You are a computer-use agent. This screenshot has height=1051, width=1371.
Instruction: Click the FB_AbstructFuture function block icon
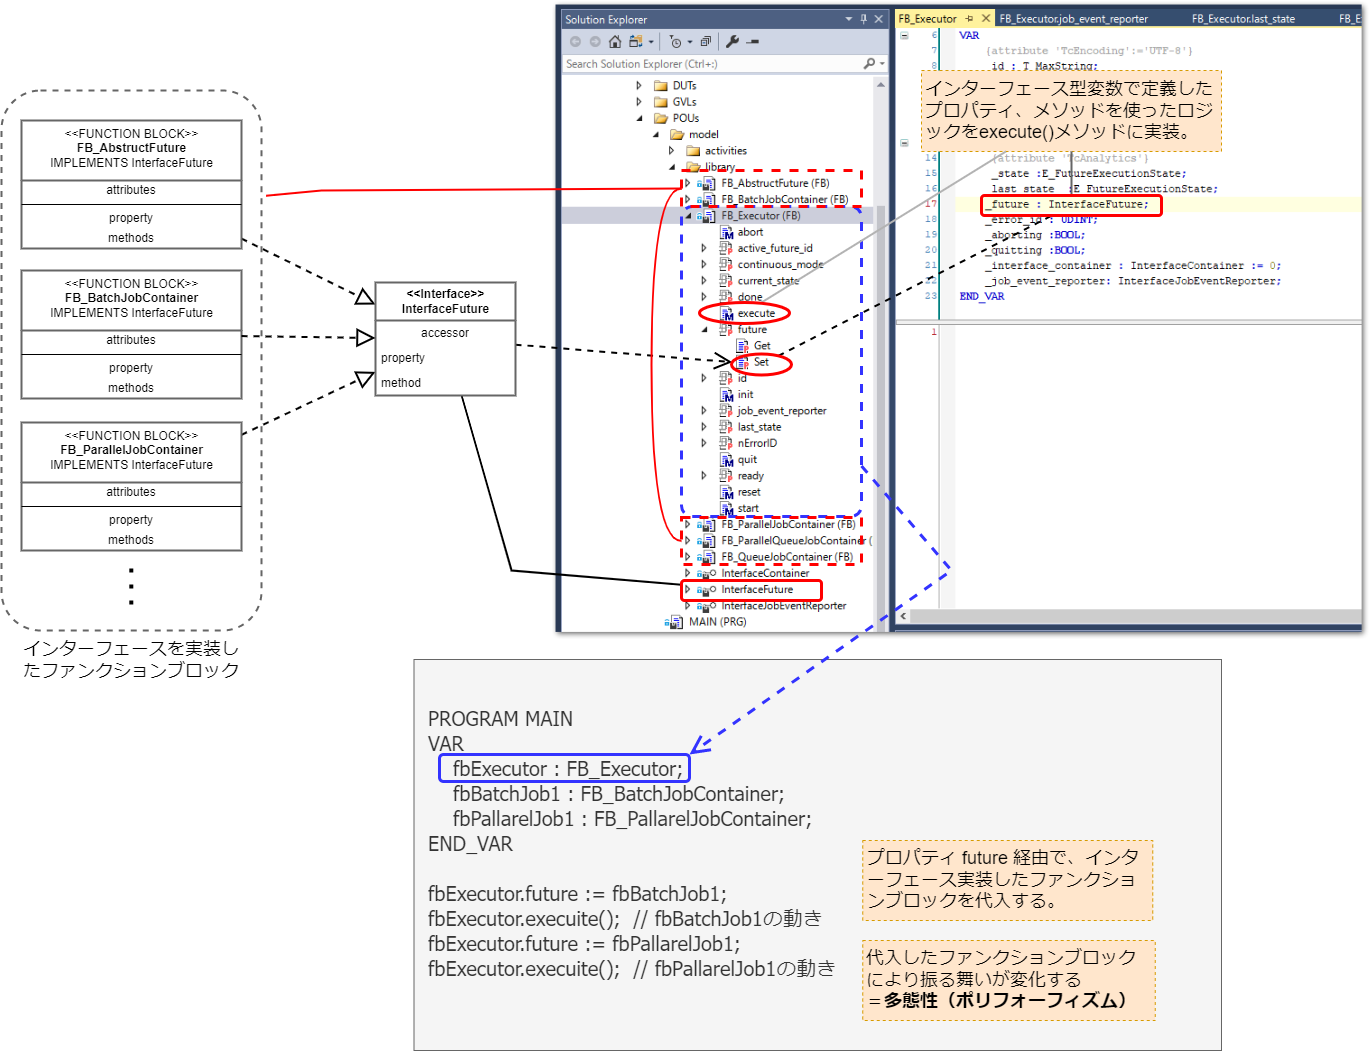707,184
